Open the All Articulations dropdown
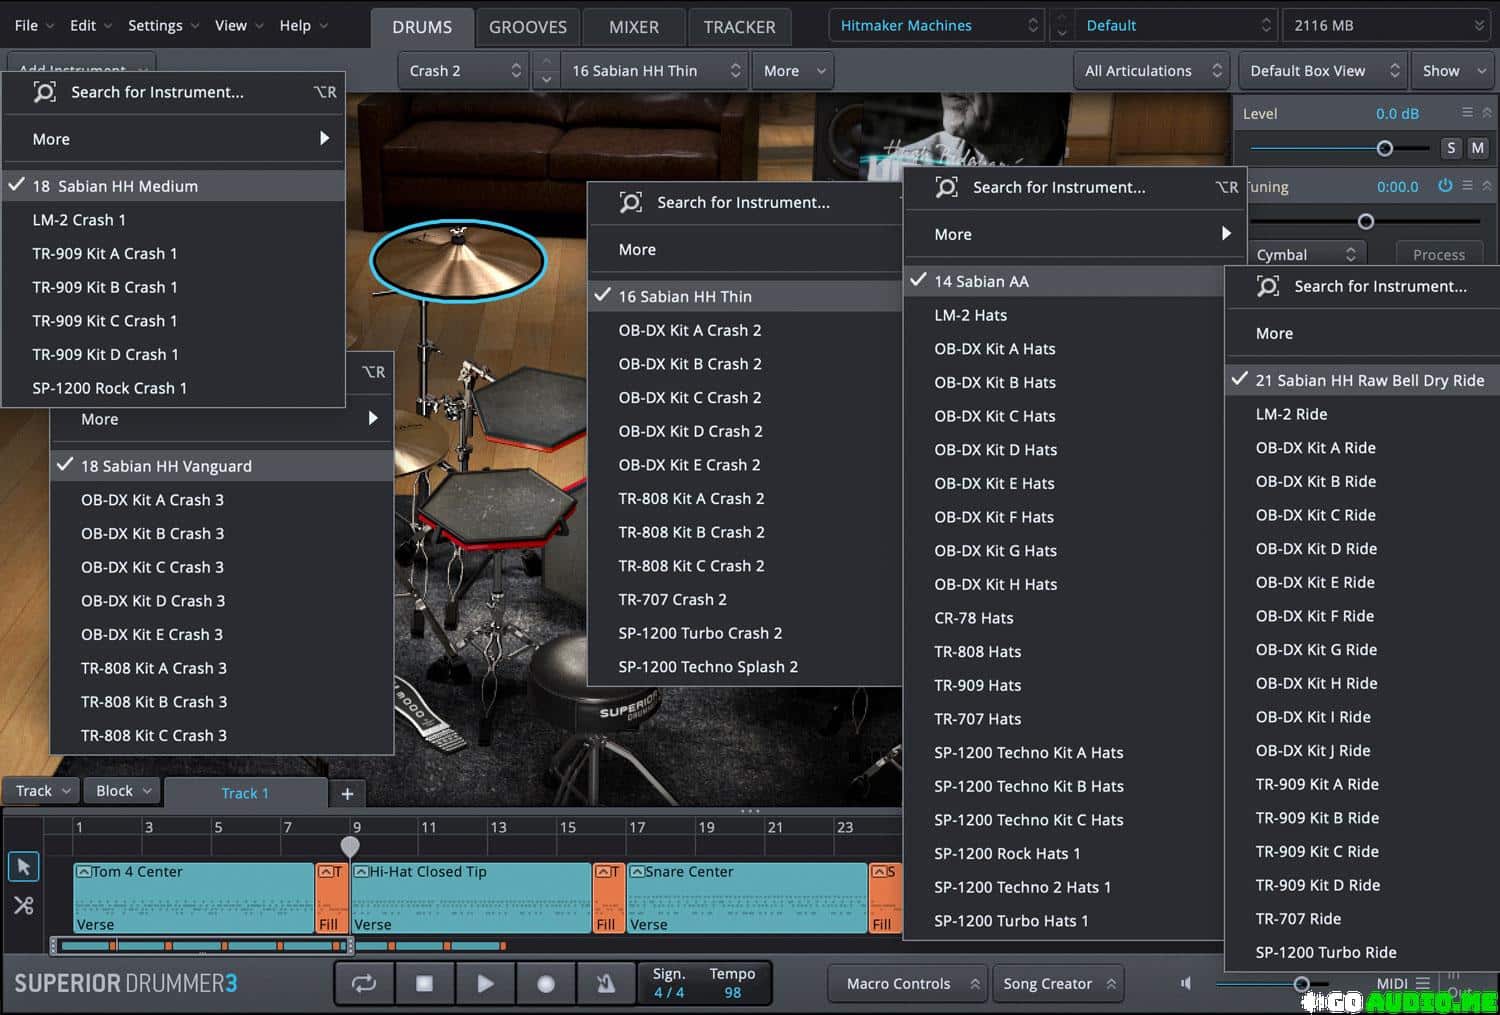 click(x=1152, y=71)
